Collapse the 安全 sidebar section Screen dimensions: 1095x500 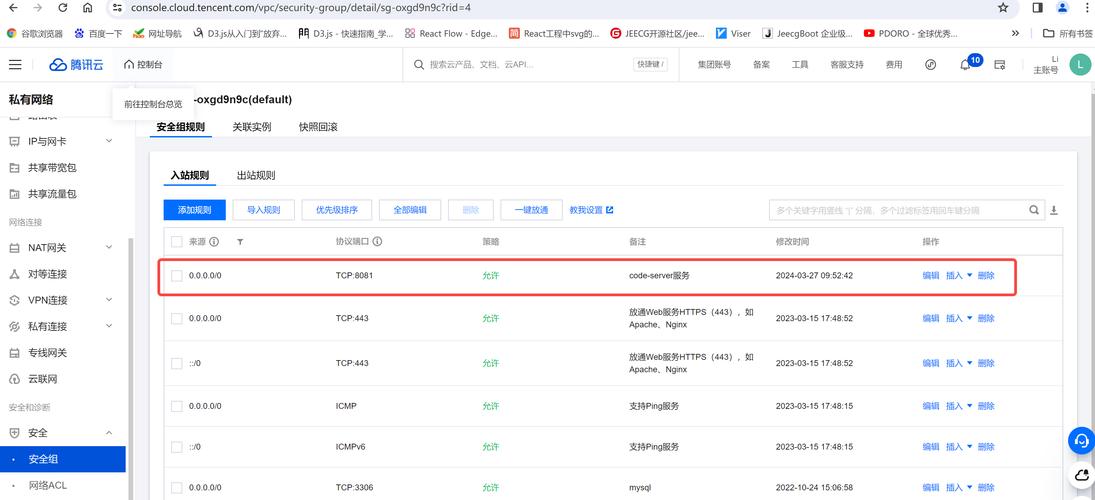click(x=109, y=433)
